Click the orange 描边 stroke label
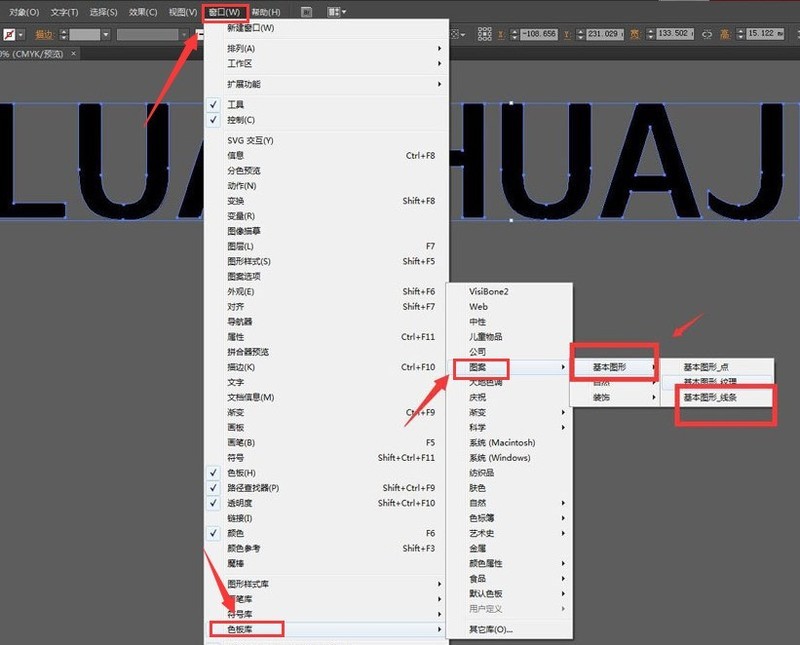 [x=44, y=35]
